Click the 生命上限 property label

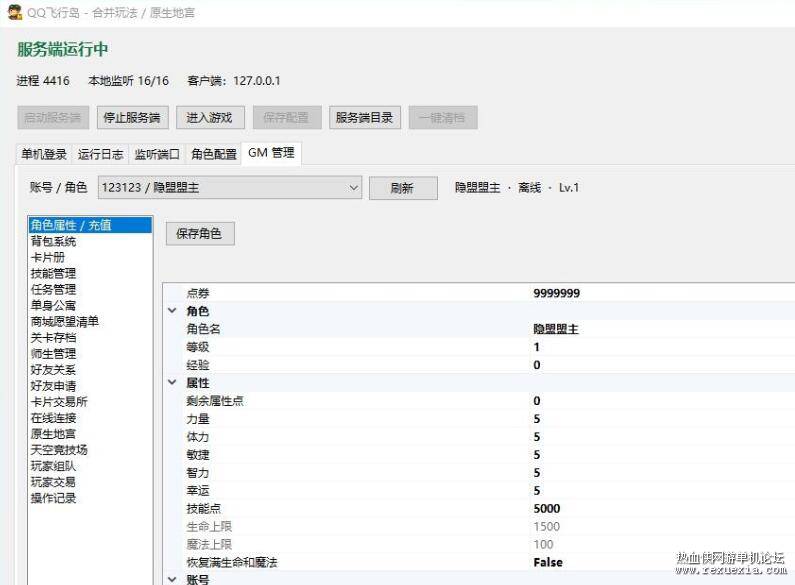(209, 527)
